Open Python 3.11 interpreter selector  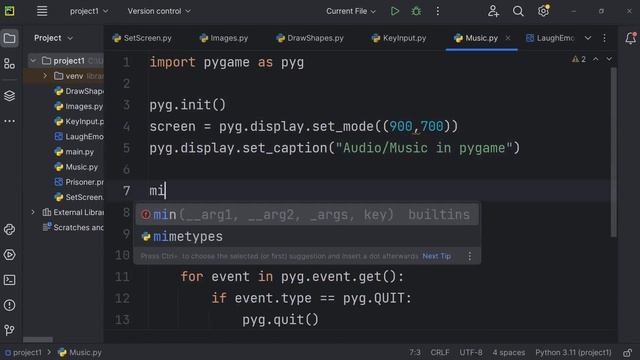[x=573, y=353]
